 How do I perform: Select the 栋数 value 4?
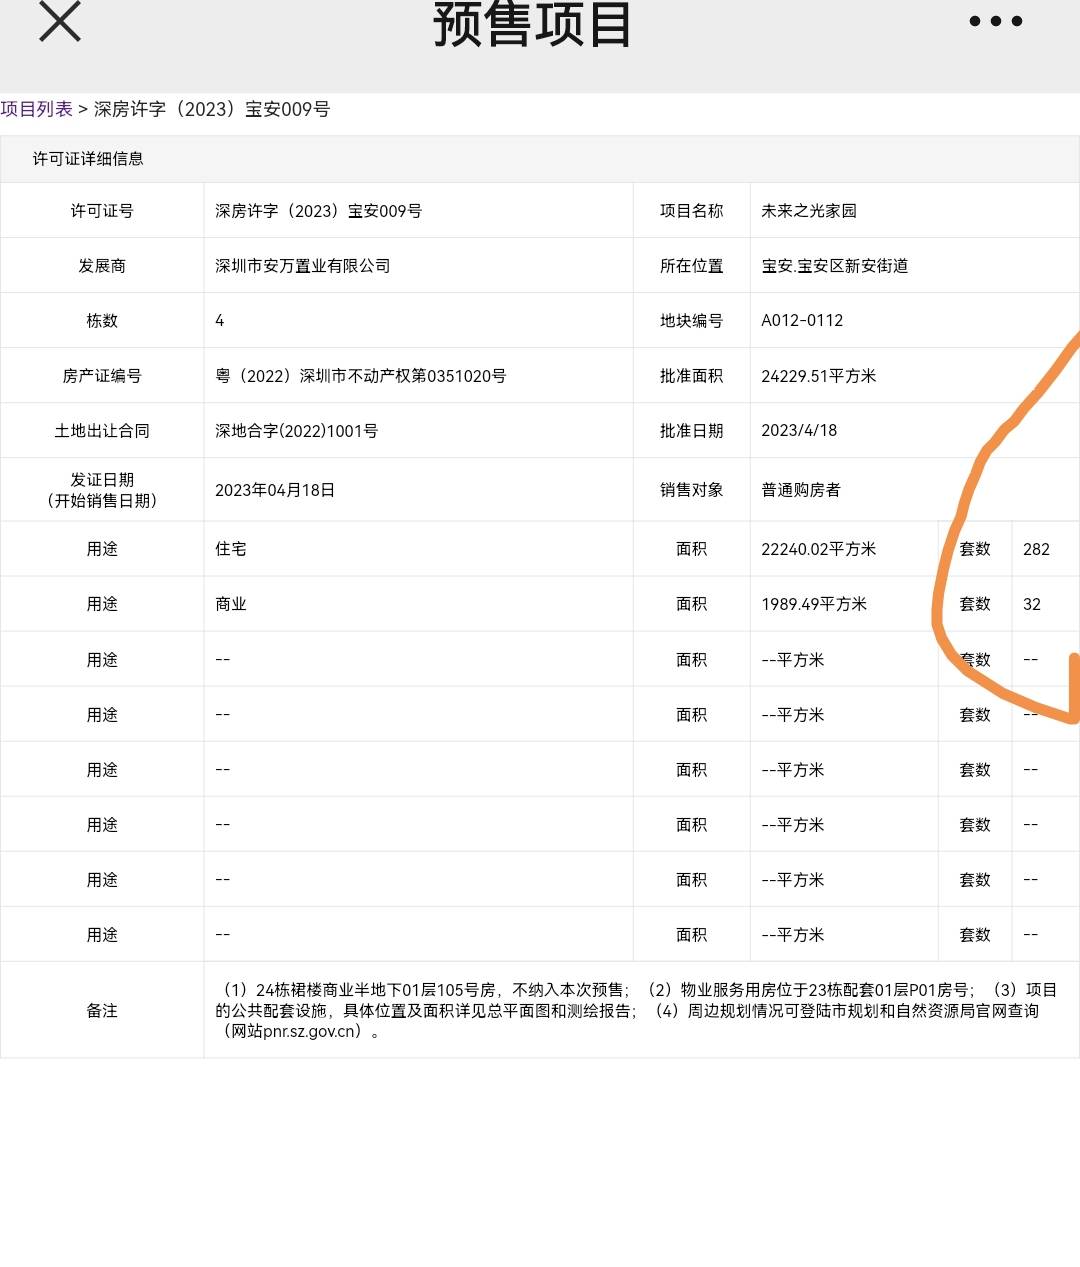point(220,320)
